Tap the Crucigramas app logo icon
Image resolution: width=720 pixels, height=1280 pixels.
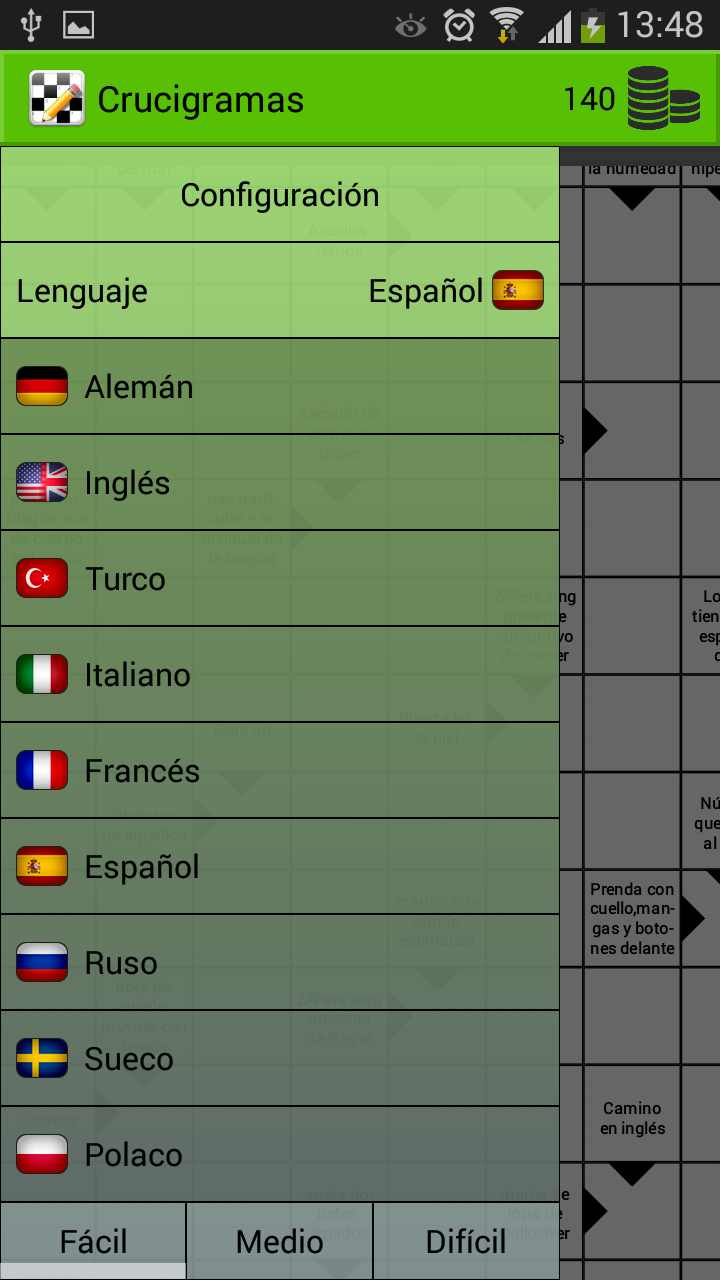(x=57, y=98)
